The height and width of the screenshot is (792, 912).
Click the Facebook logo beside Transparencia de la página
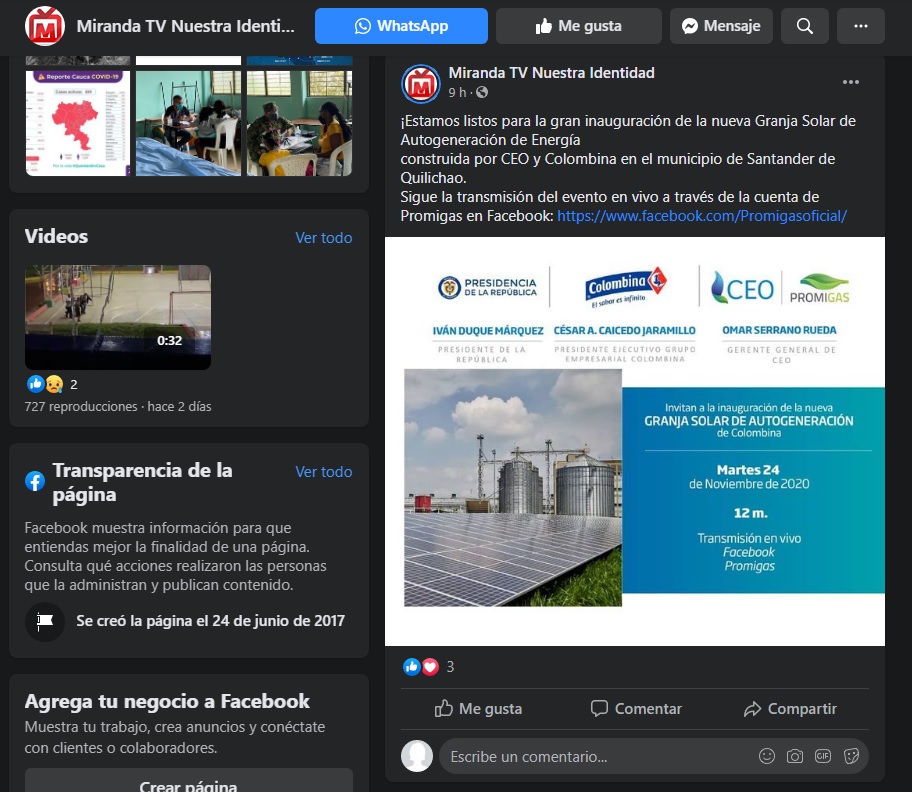click(x=35, y=481)
